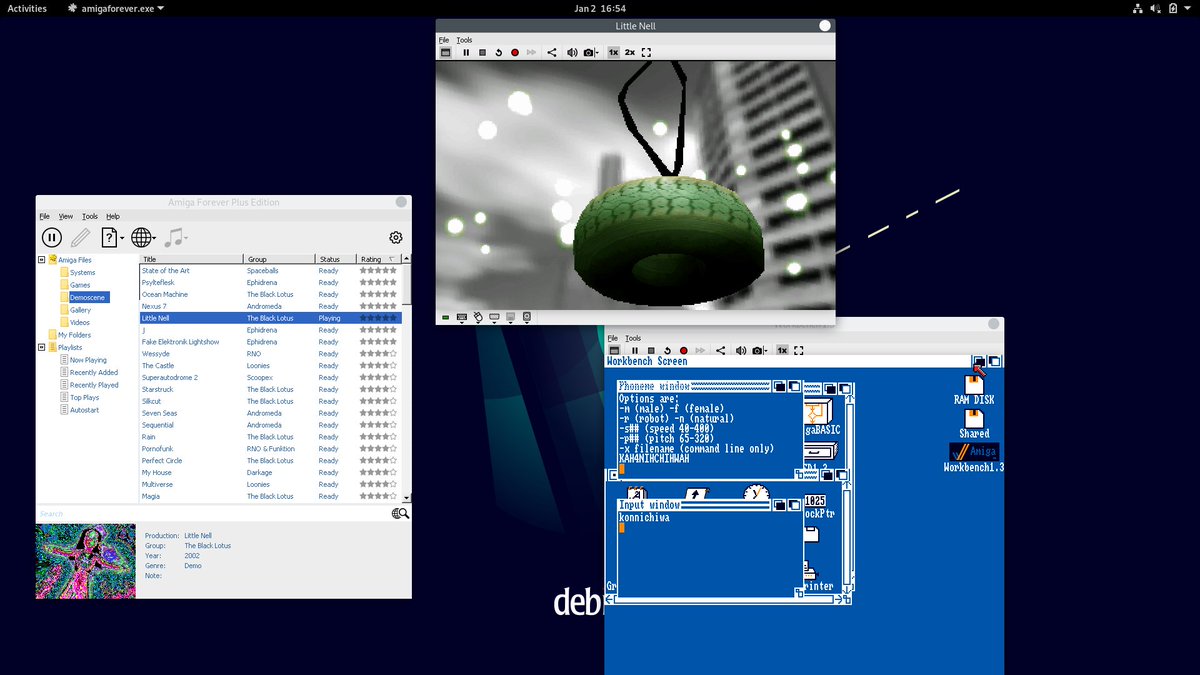1200x675 pixels.
Task: Click rating stars for 'Magia'
Action: 378,496
